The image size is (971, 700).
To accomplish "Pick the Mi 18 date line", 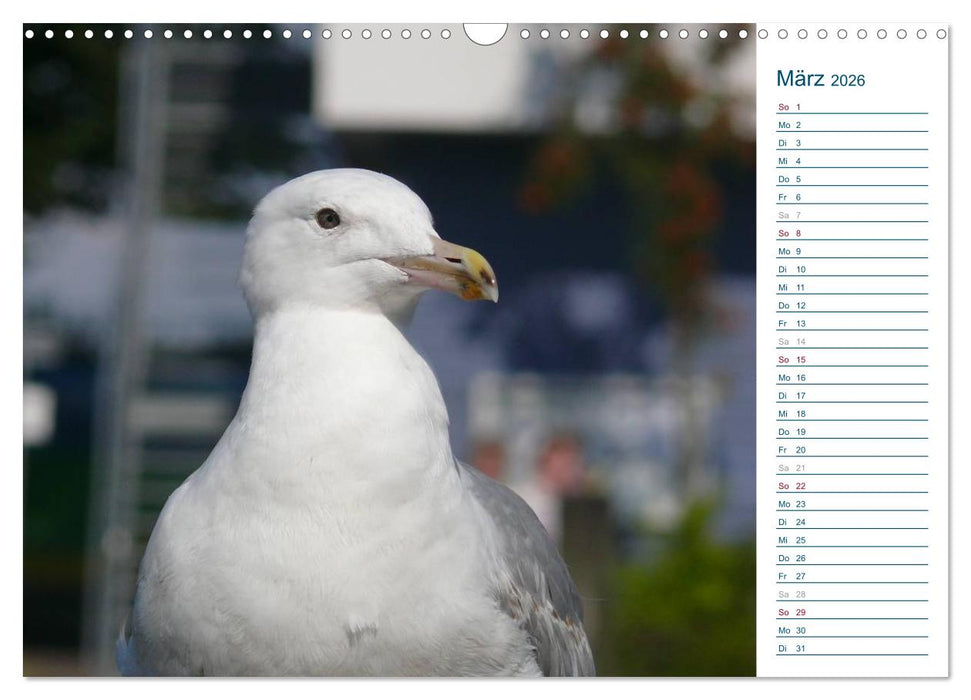I will 851,414.
